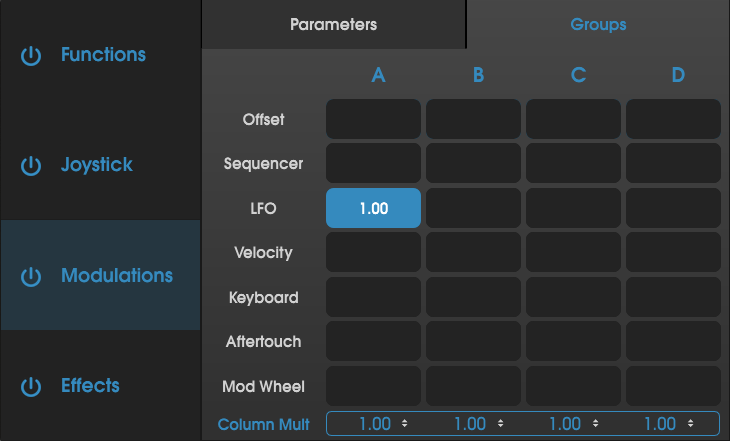
Task: Click the Velocity row label
Action: click(x=264, y=252)
